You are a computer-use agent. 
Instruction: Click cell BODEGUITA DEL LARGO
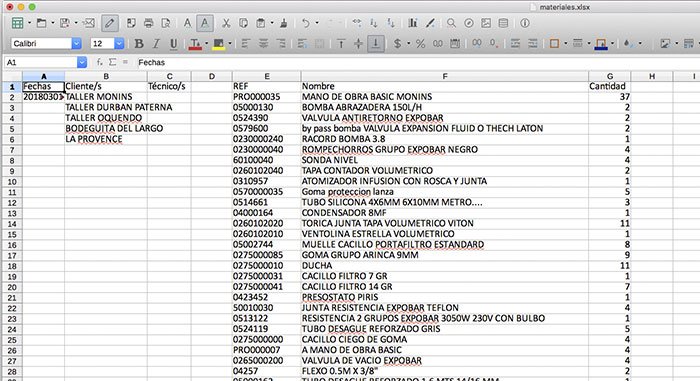click(x=106, y=128)
